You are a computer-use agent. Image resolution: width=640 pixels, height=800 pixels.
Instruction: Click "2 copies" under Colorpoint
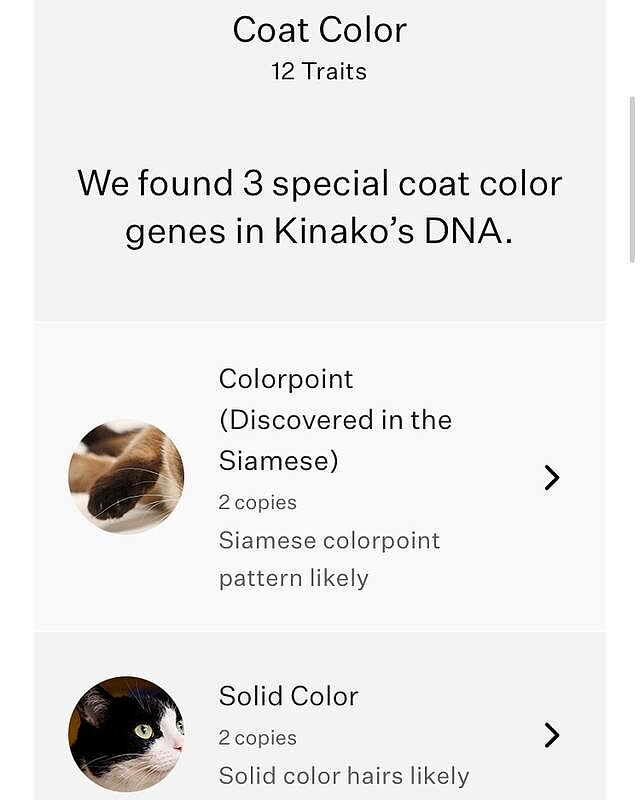pos(257,502)
